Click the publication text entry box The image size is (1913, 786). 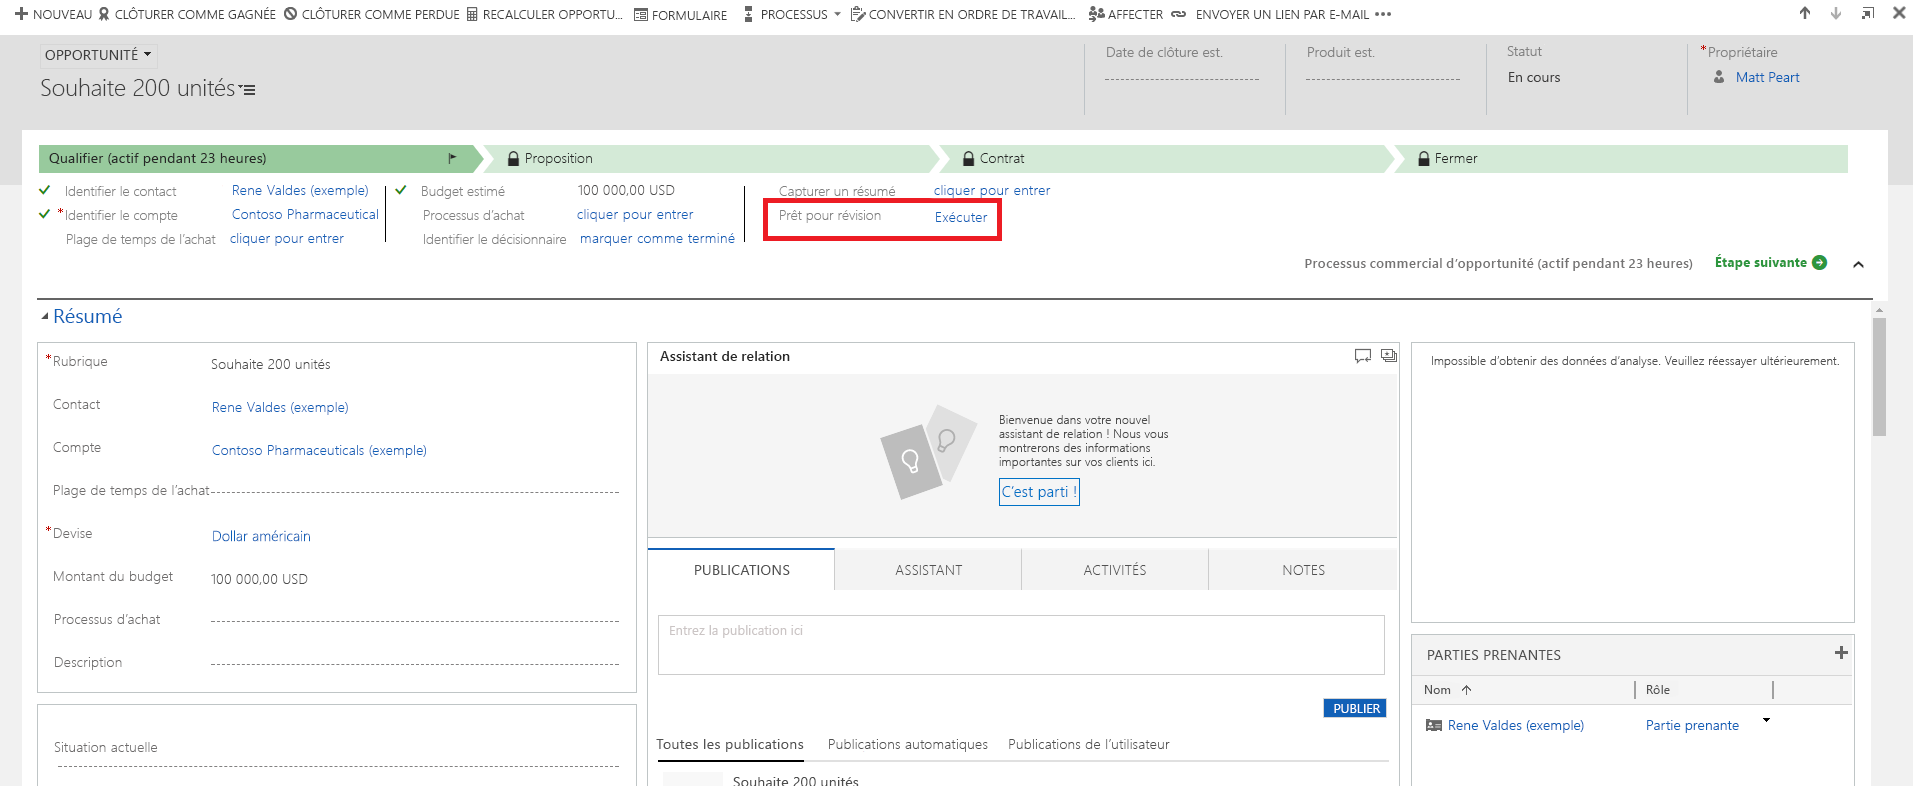tap(1021, 645)
